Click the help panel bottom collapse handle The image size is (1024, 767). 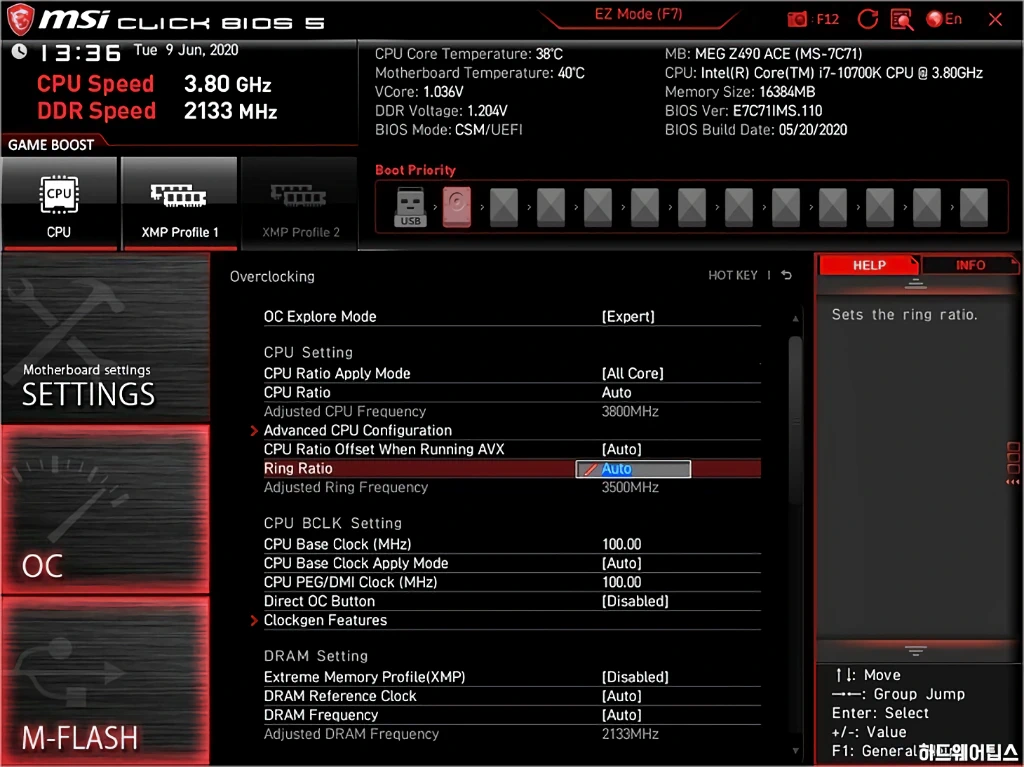915,650
